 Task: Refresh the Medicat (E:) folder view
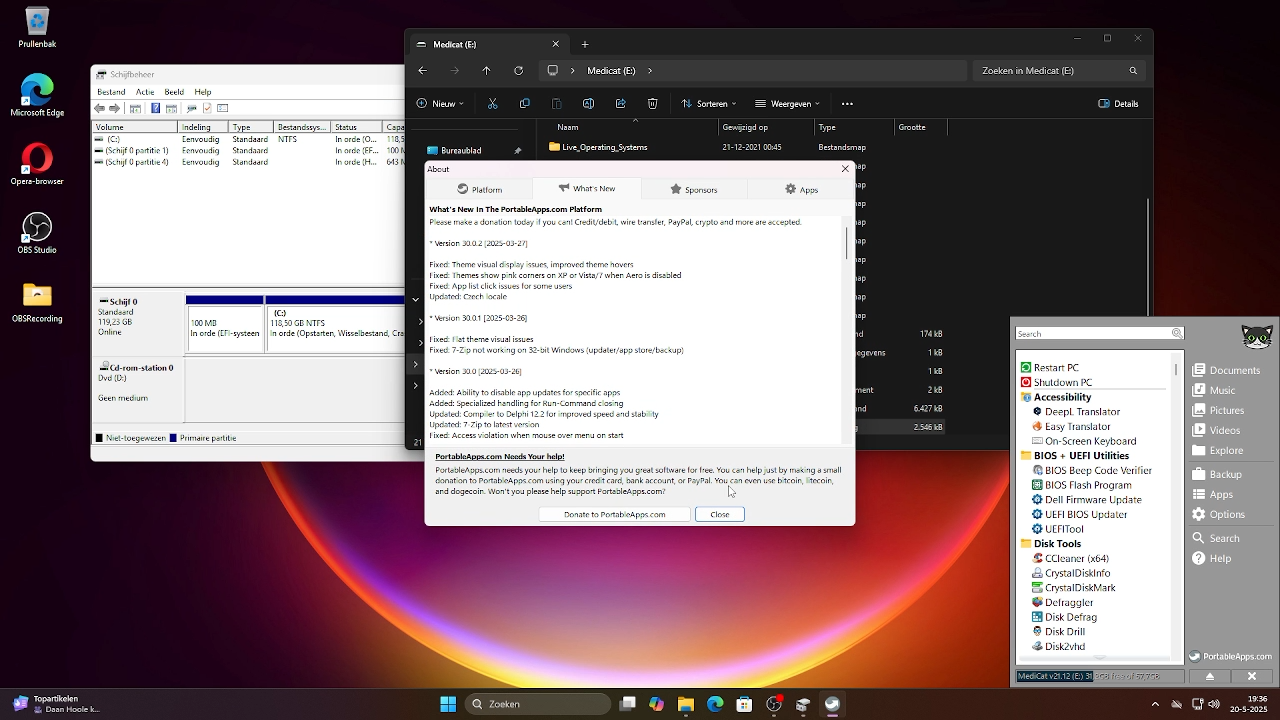click(x=518, y=70)
